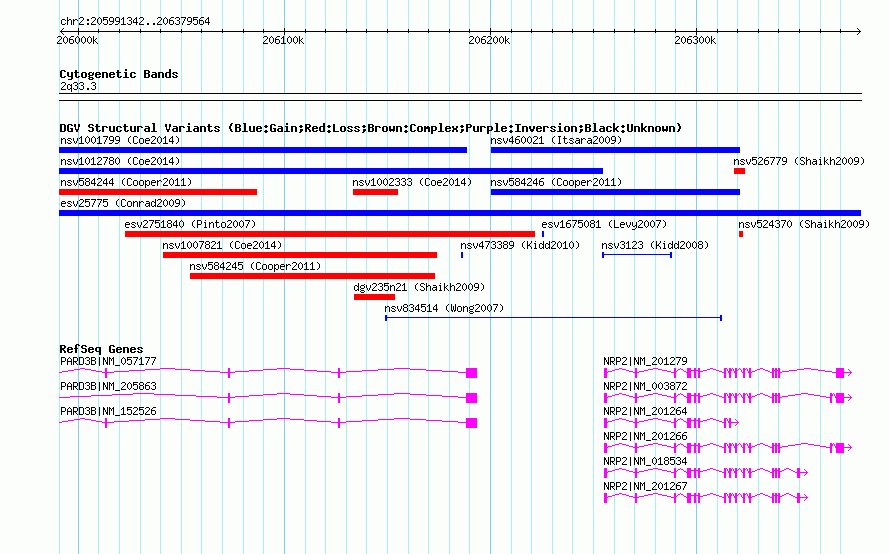Click the 206100k ruler tick label

pyautogui.click(x=283, y=40)
